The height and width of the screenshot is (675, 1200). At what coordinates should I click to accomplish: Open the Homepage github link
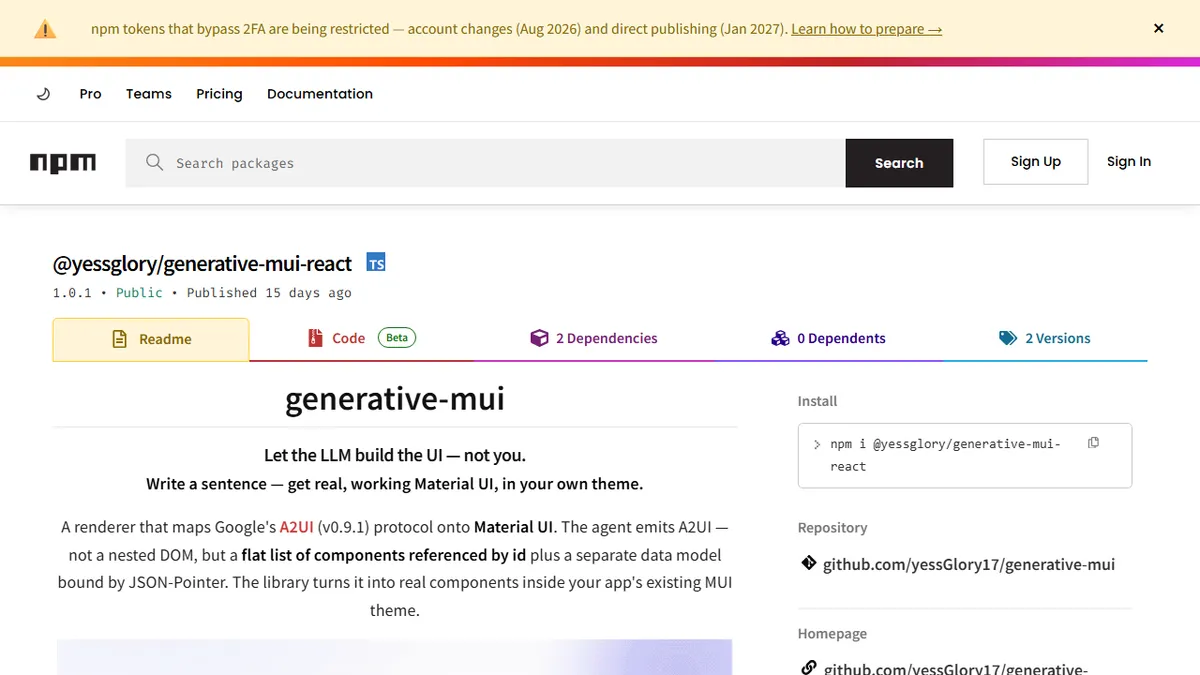point(956,668)
